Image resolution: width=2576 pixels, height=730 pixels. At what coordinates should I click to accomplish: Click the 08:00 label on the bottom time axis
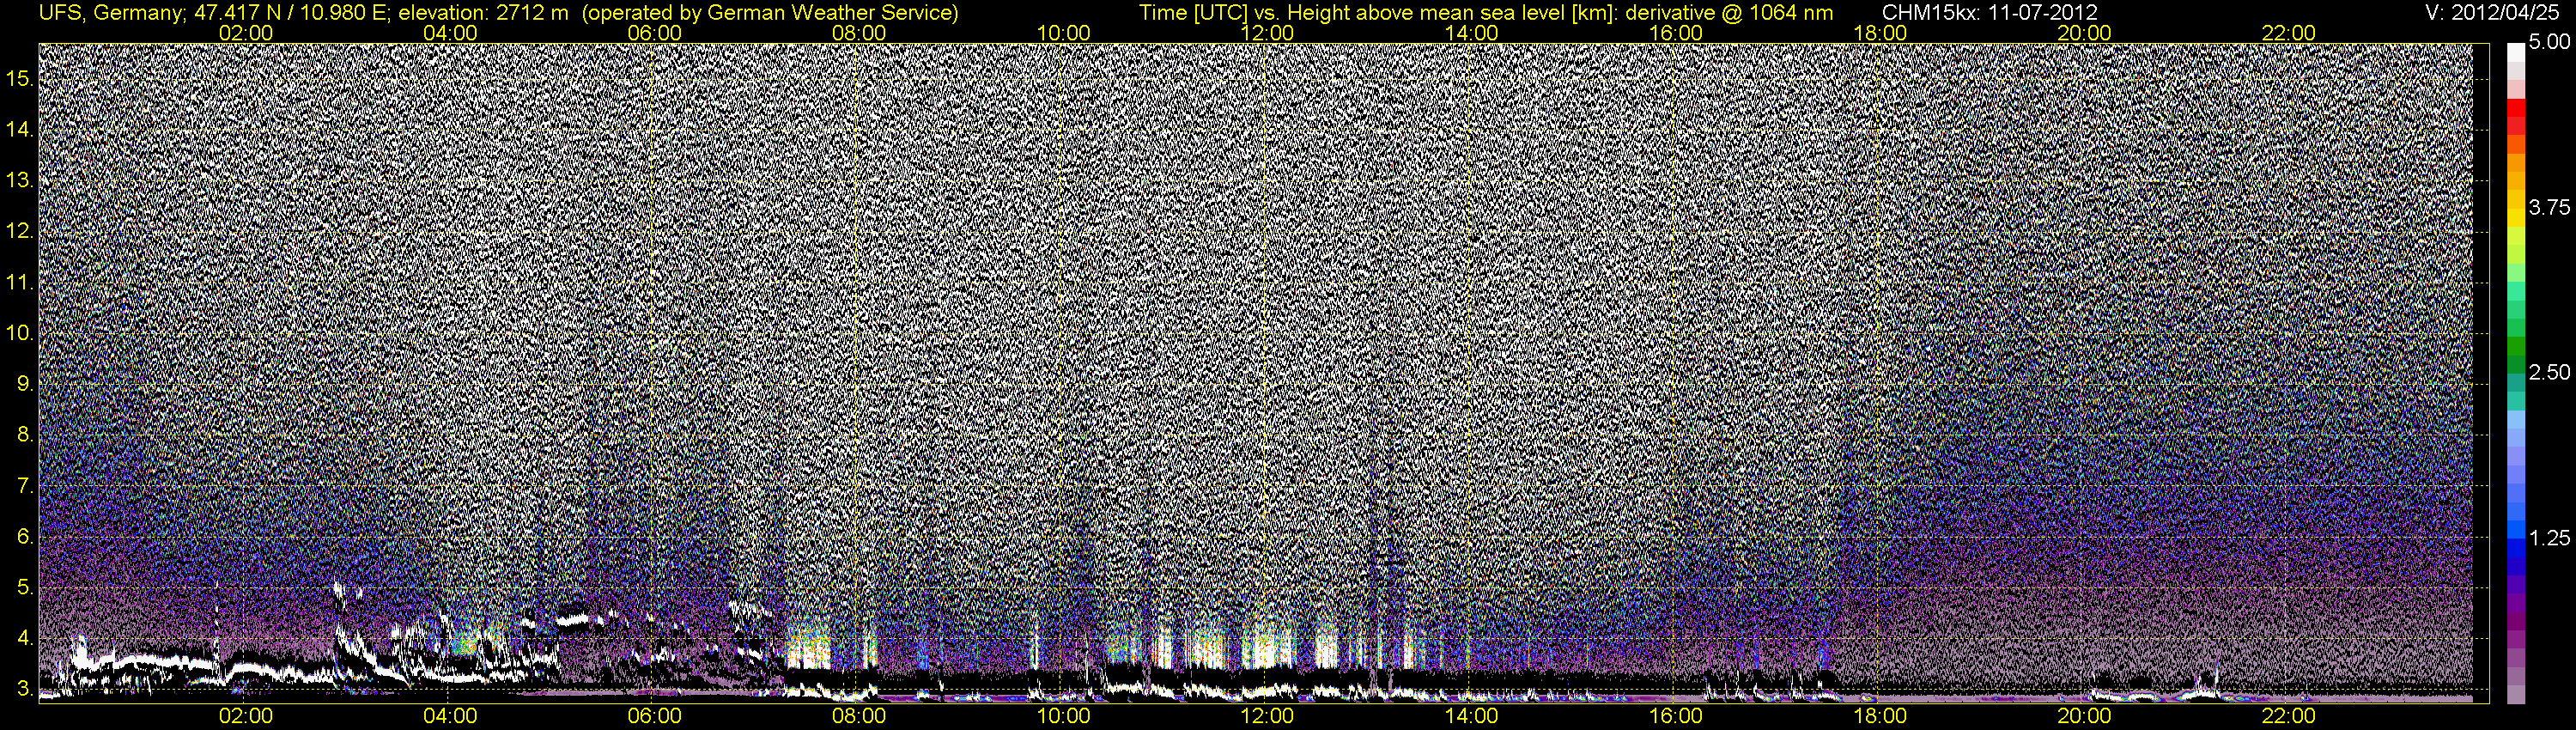tap(859, 716)
